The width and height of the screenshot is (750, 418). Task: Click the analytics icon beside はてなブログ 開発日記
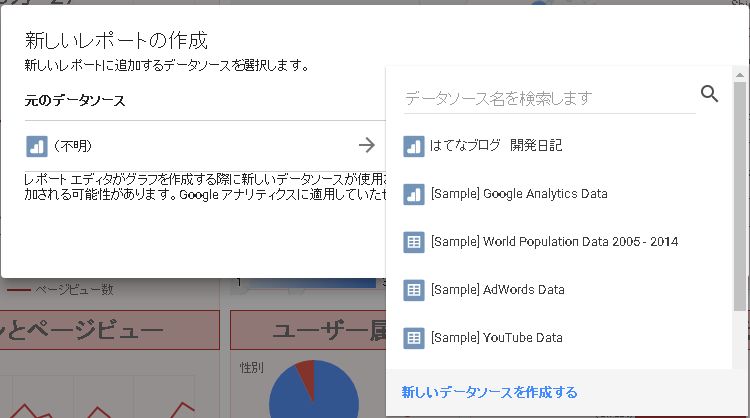click(414, 146)
